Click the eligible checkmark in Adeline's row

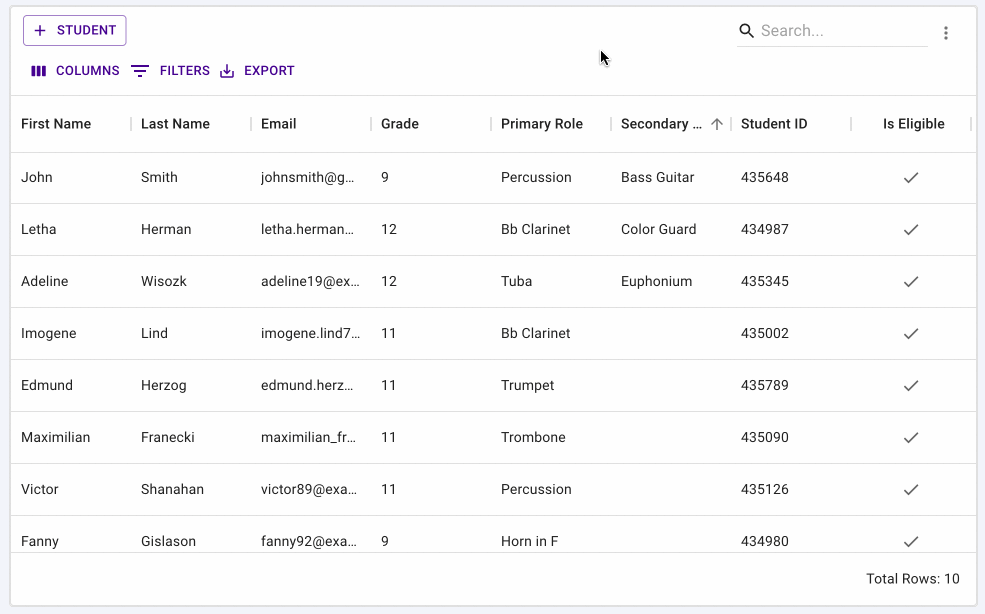pyautogui.click(x=911, y=282)
